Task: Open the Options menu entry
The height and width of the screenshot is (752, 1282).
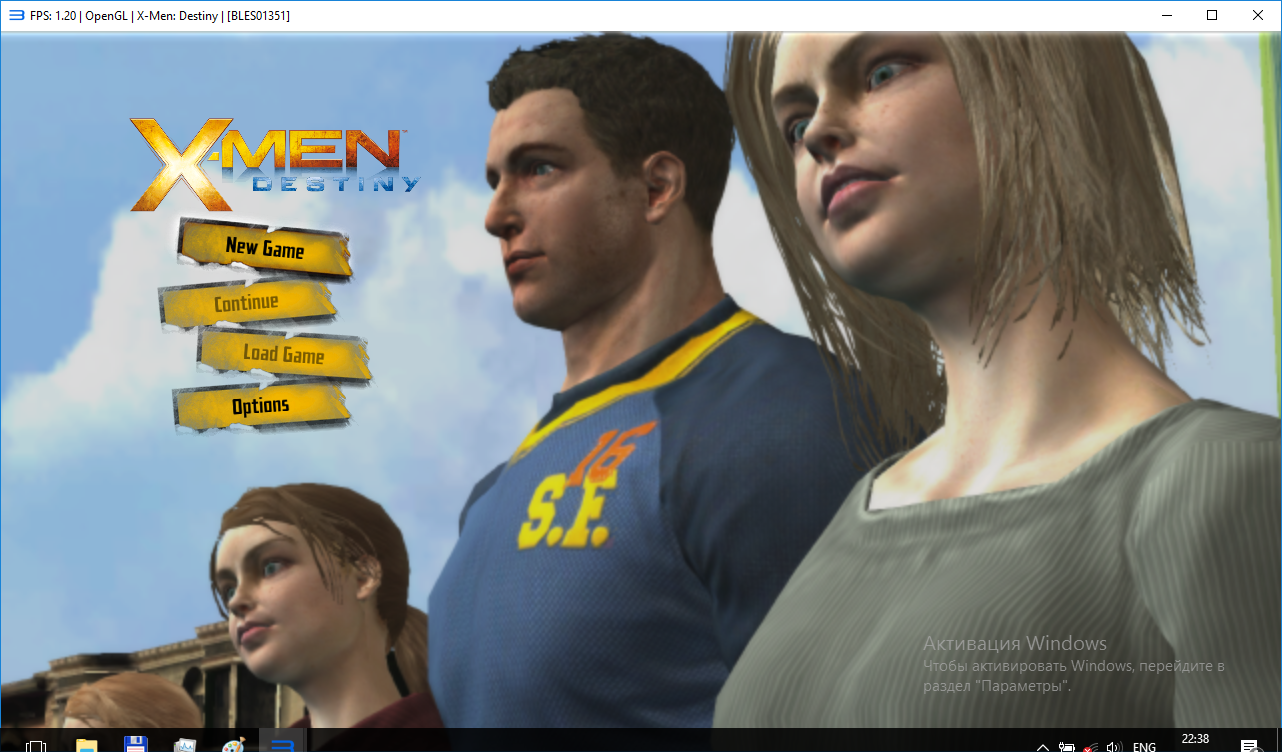Action: [261, 405]
